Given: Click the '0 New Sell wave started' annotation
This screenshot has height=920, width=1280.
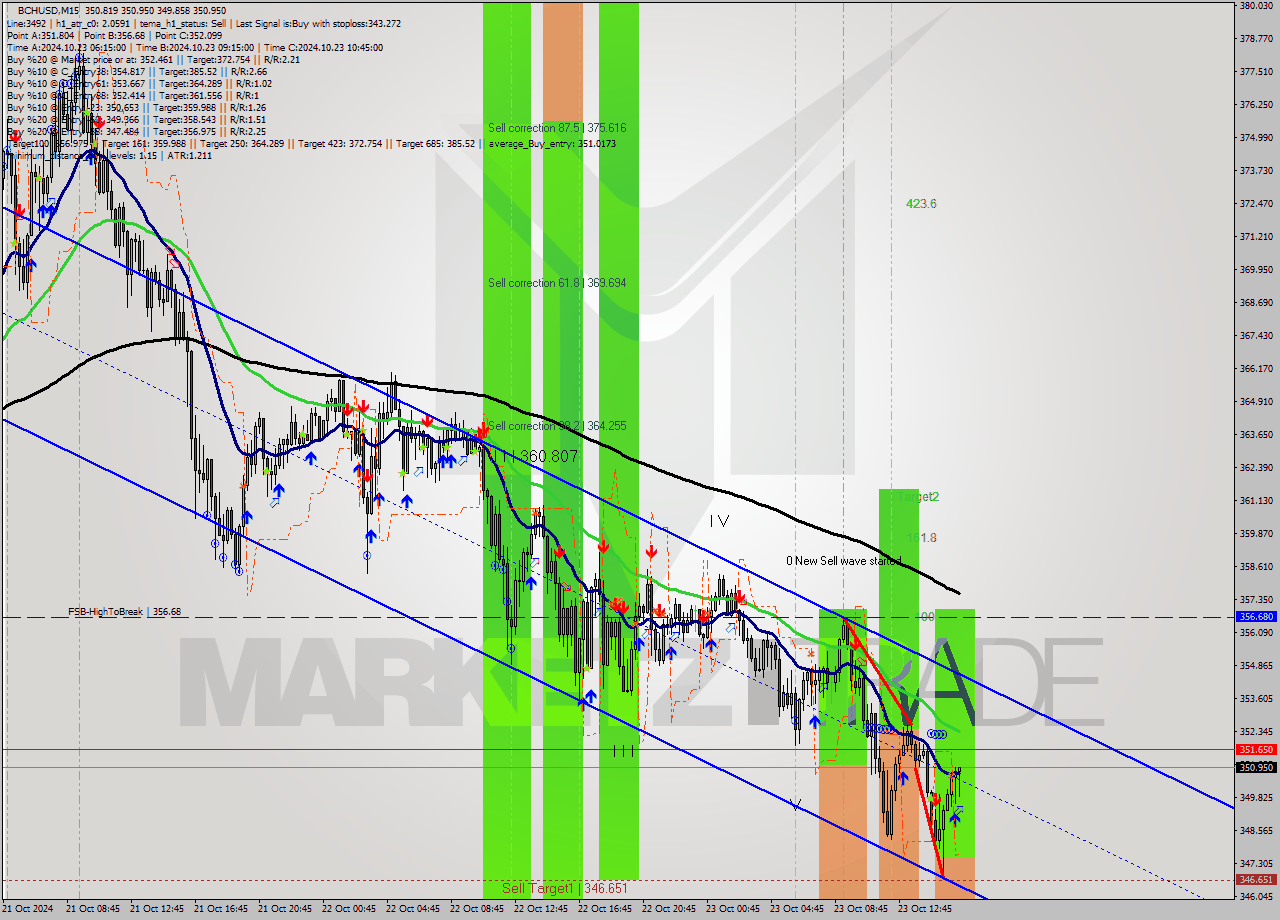Looking at the screenshot, I should [x=843, y=561].
